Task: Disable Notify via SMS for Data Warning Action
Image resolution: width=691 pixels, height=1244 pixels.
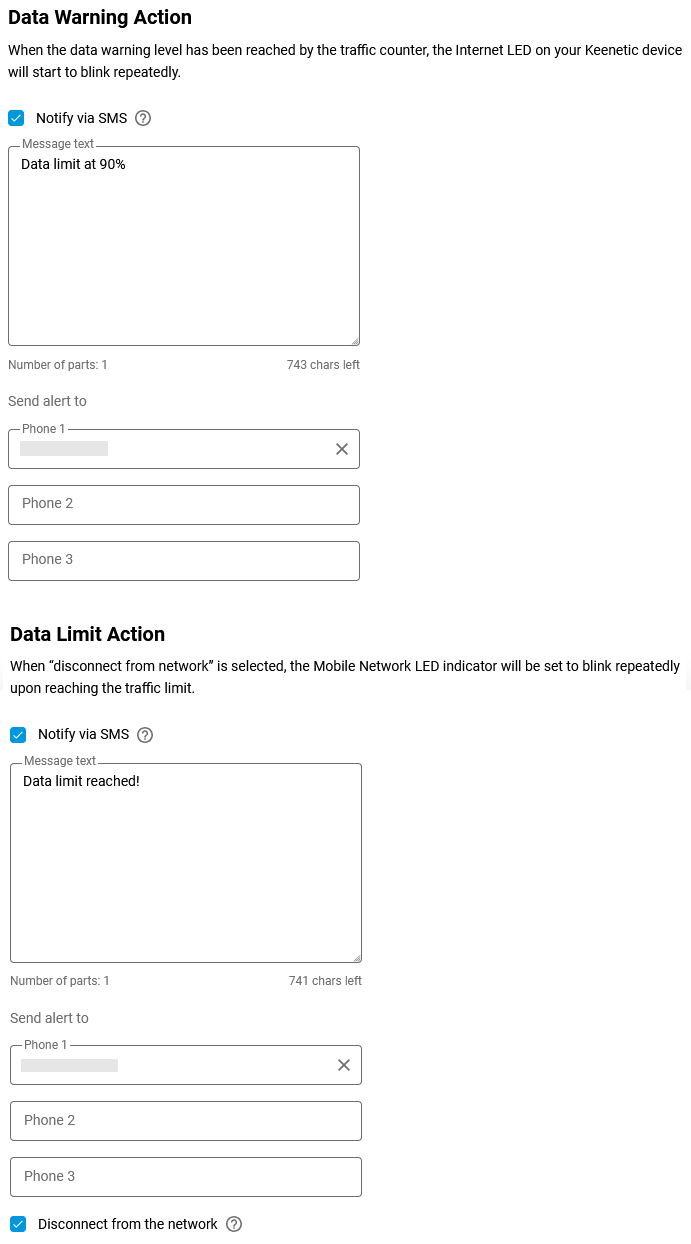Action: point(16,118)
